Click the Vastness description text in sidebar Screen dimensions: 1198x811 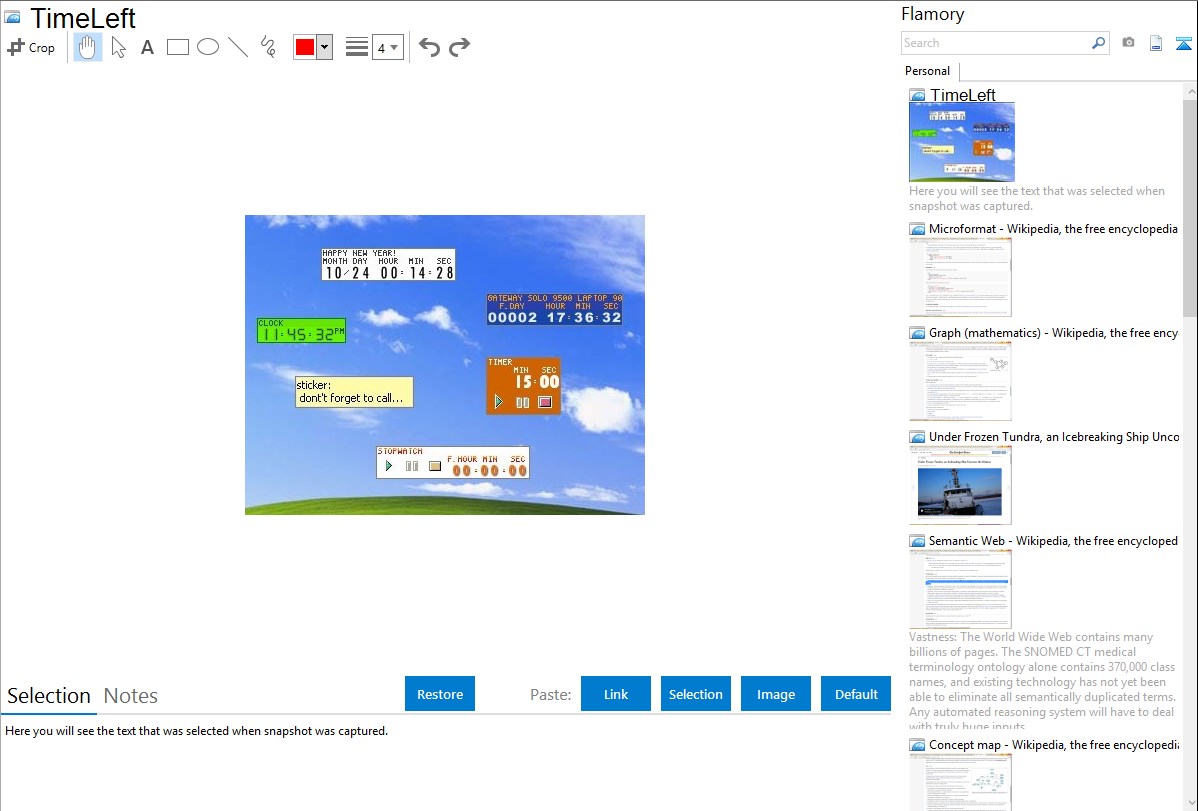(x=1042, y=681)
